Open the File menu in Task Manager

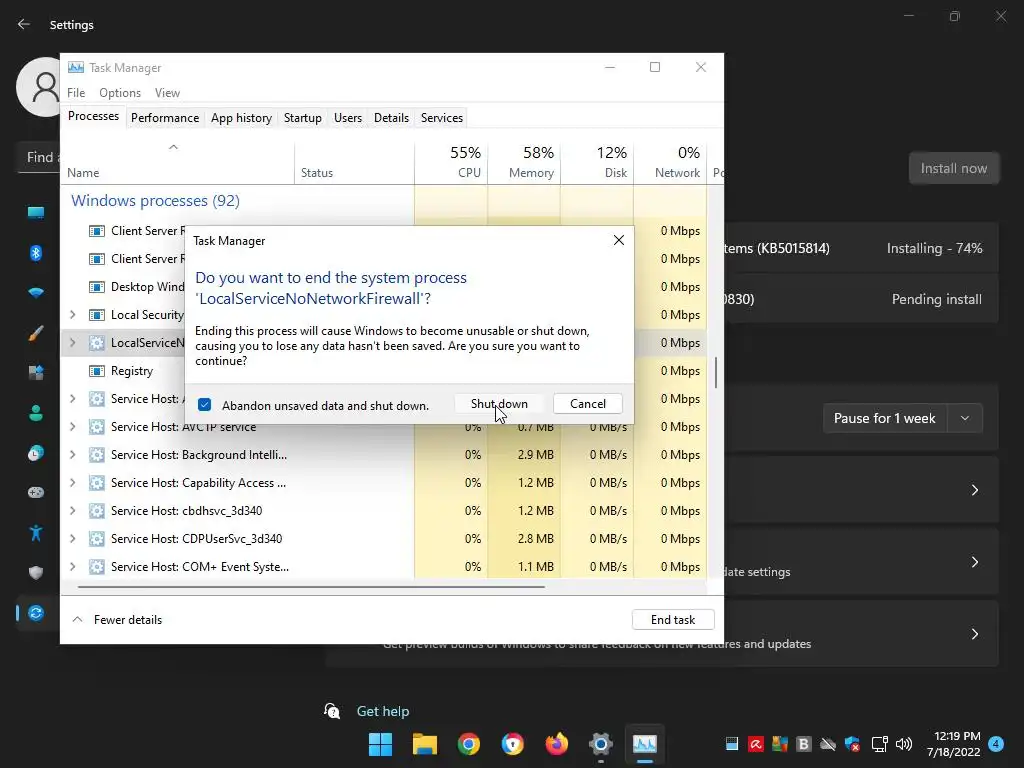(x=76, y=93)
